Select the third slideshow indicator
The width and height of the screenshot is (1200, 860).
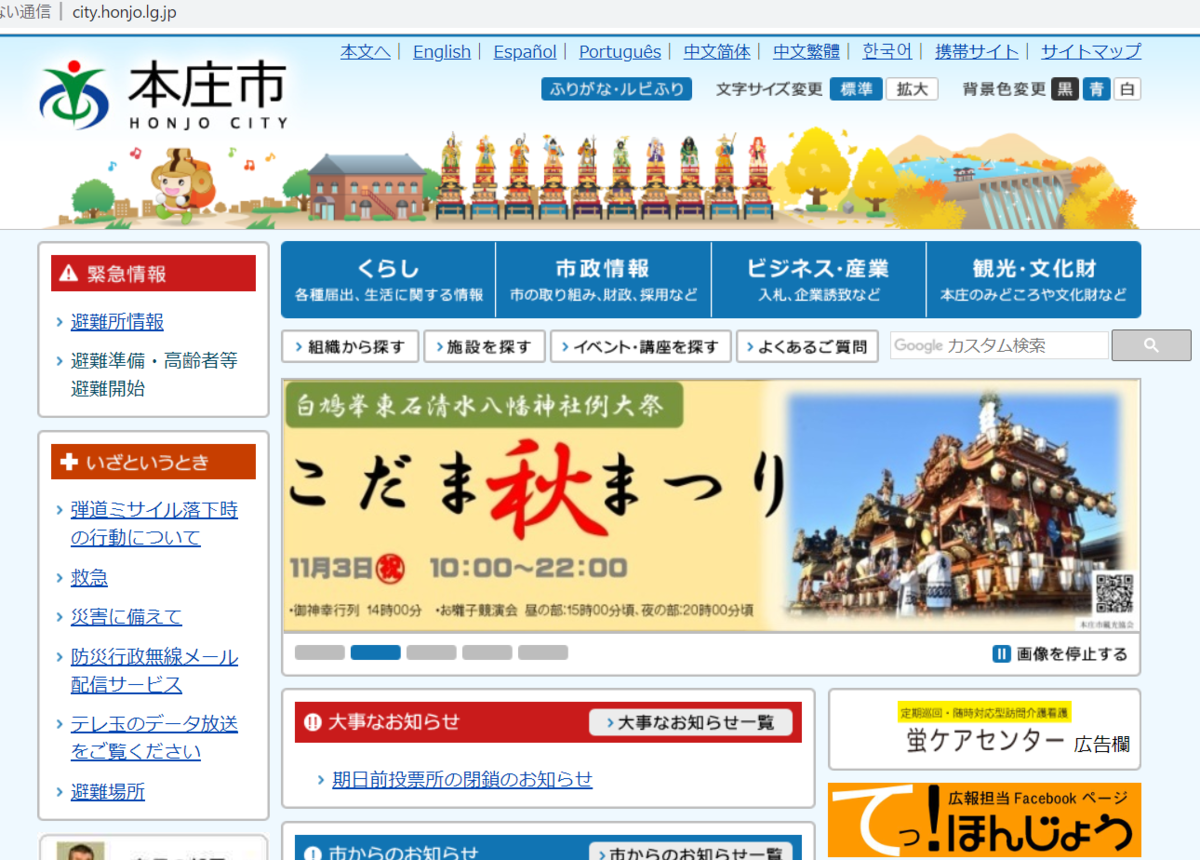tap(431, 652)
